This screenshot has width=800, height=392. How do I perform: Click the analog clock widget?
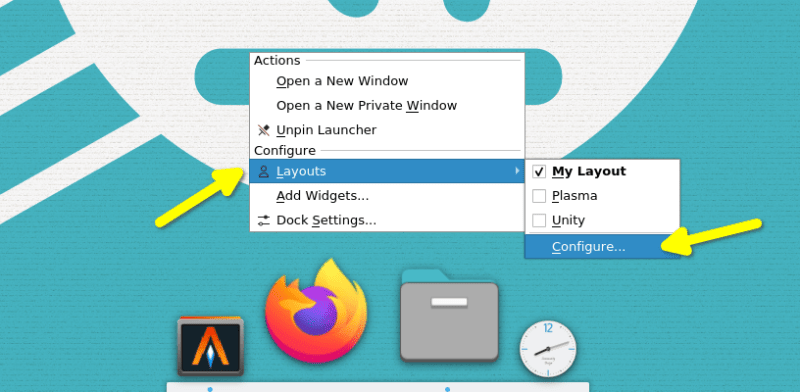pyautogui.click(x=548, y=349)
